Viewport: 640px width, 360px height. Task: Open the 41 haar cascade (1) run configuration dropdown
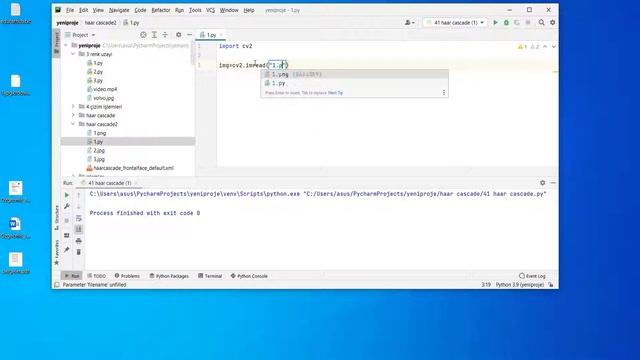[x=456, y=23]
